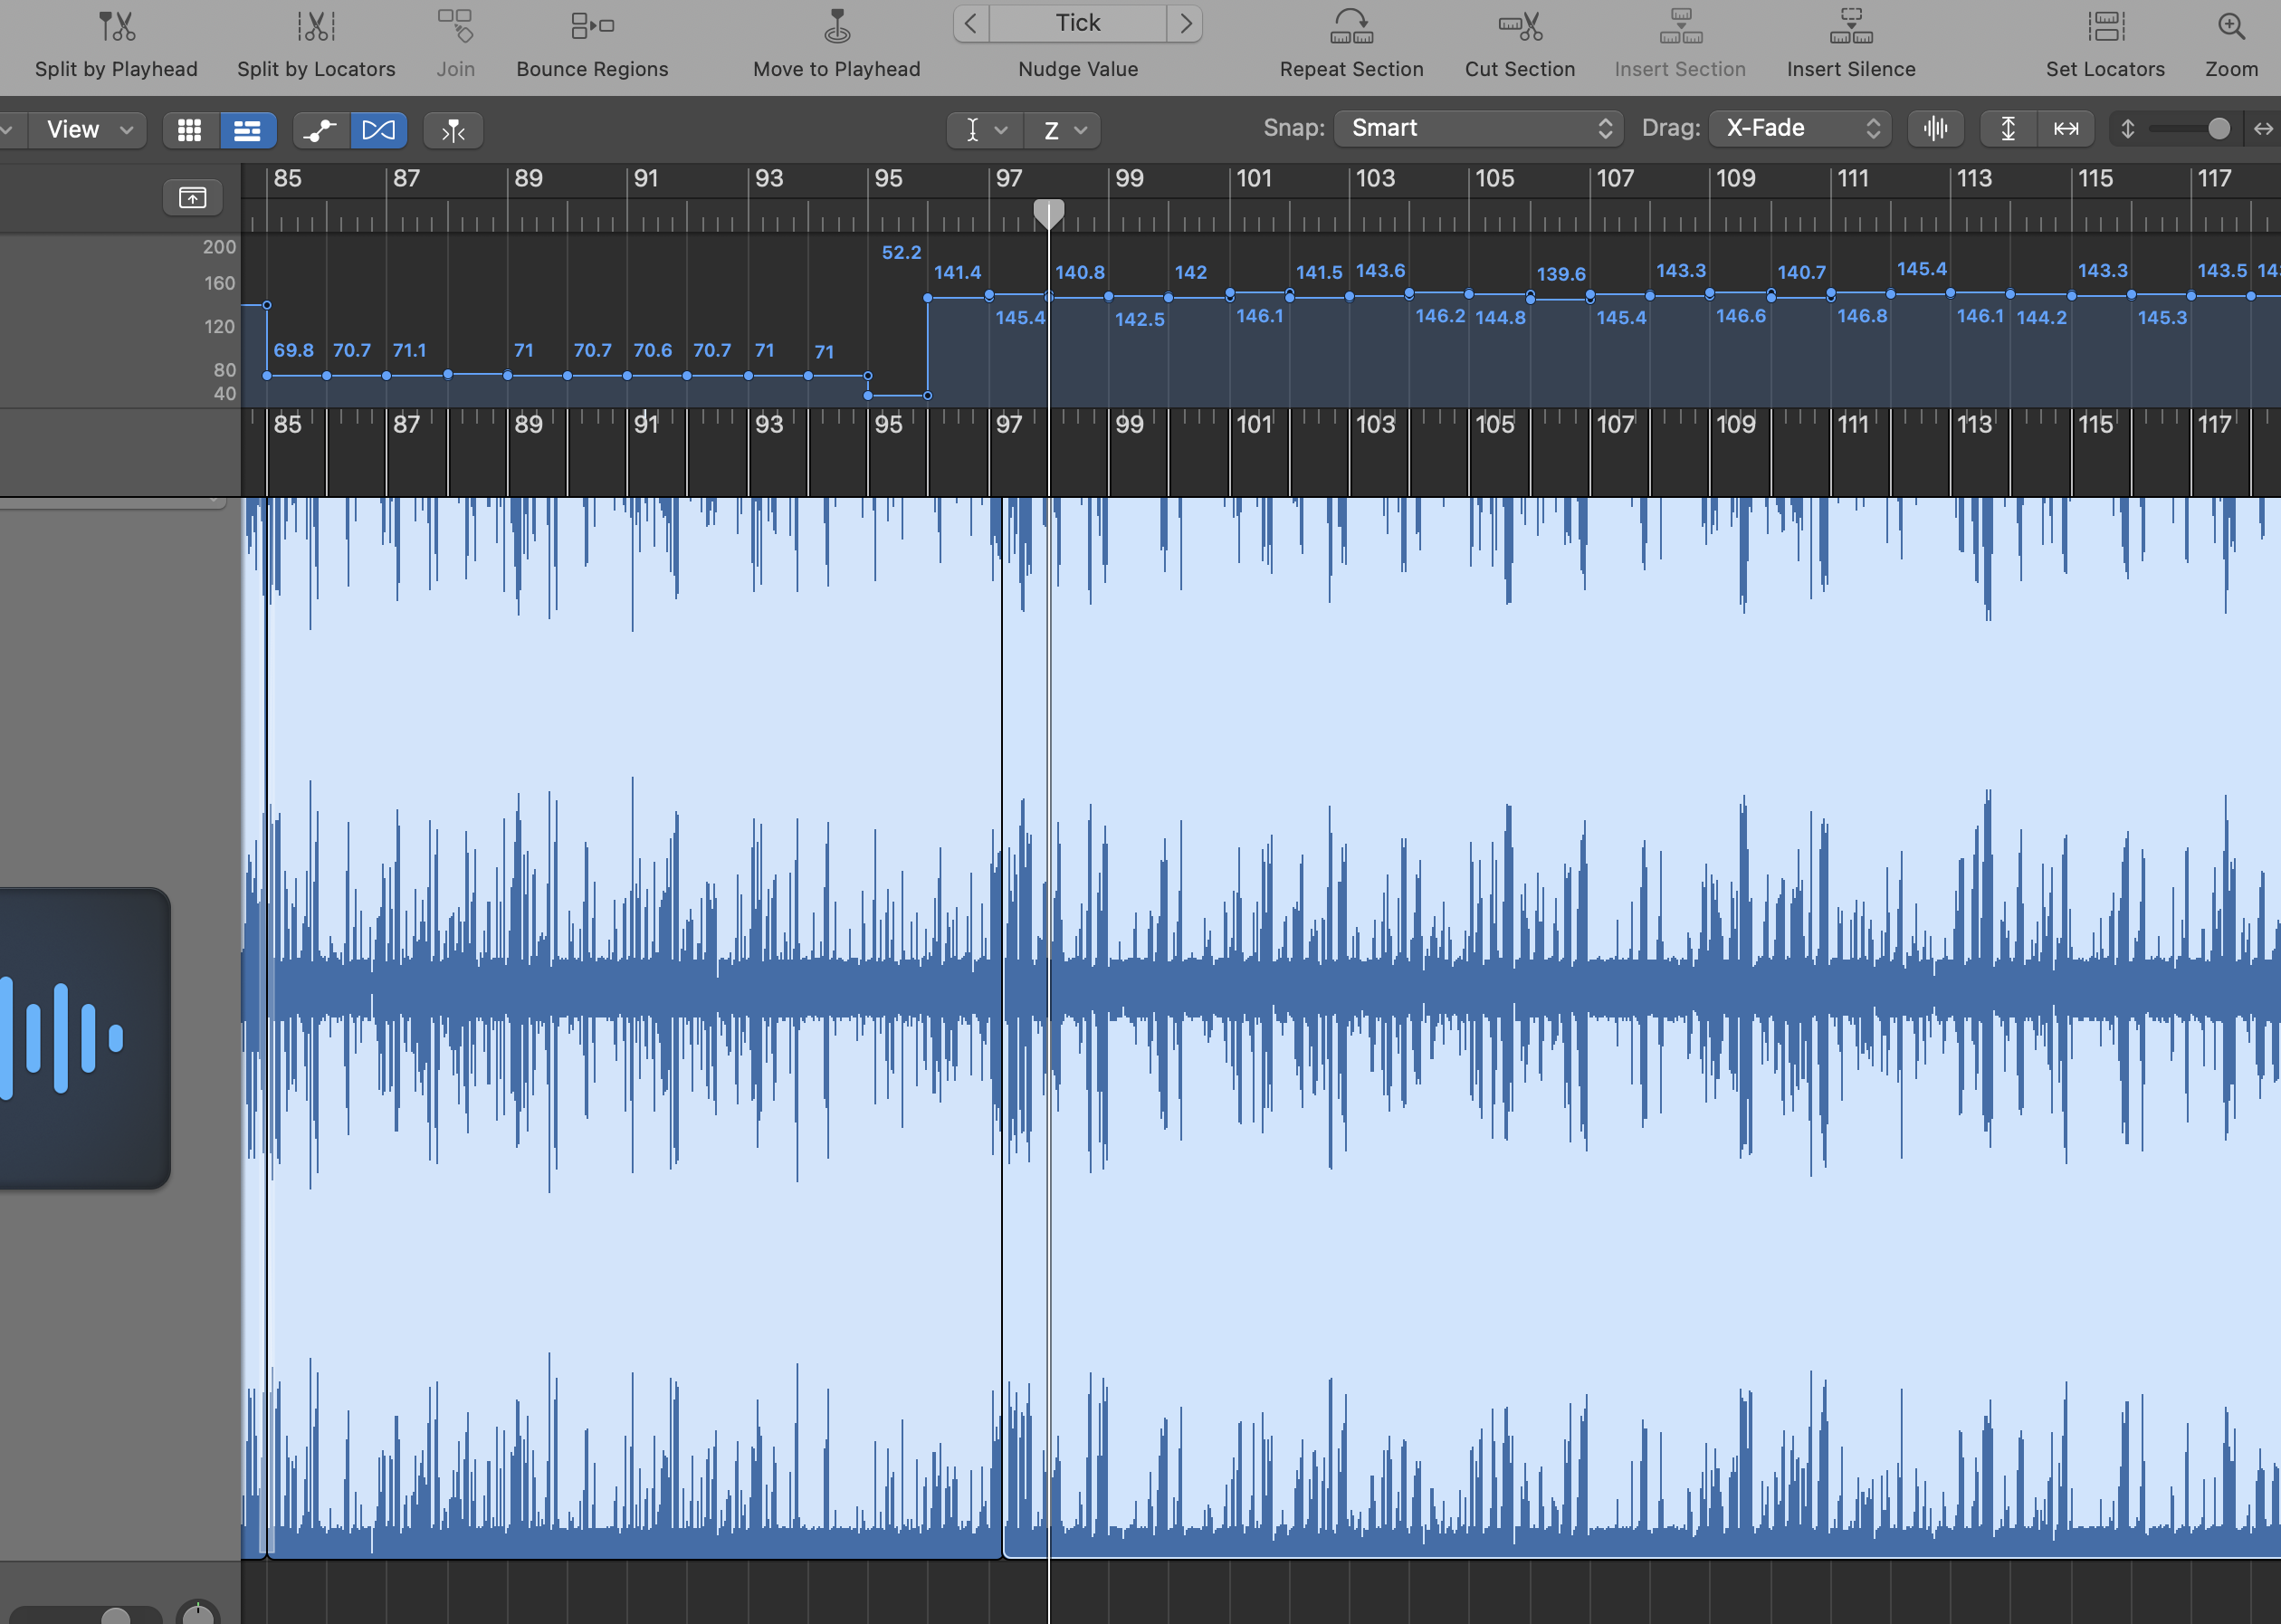Click the Set Locators icon
Screen dimensions: 2281x1624
pyautogui.click(x=2105, y=26)
